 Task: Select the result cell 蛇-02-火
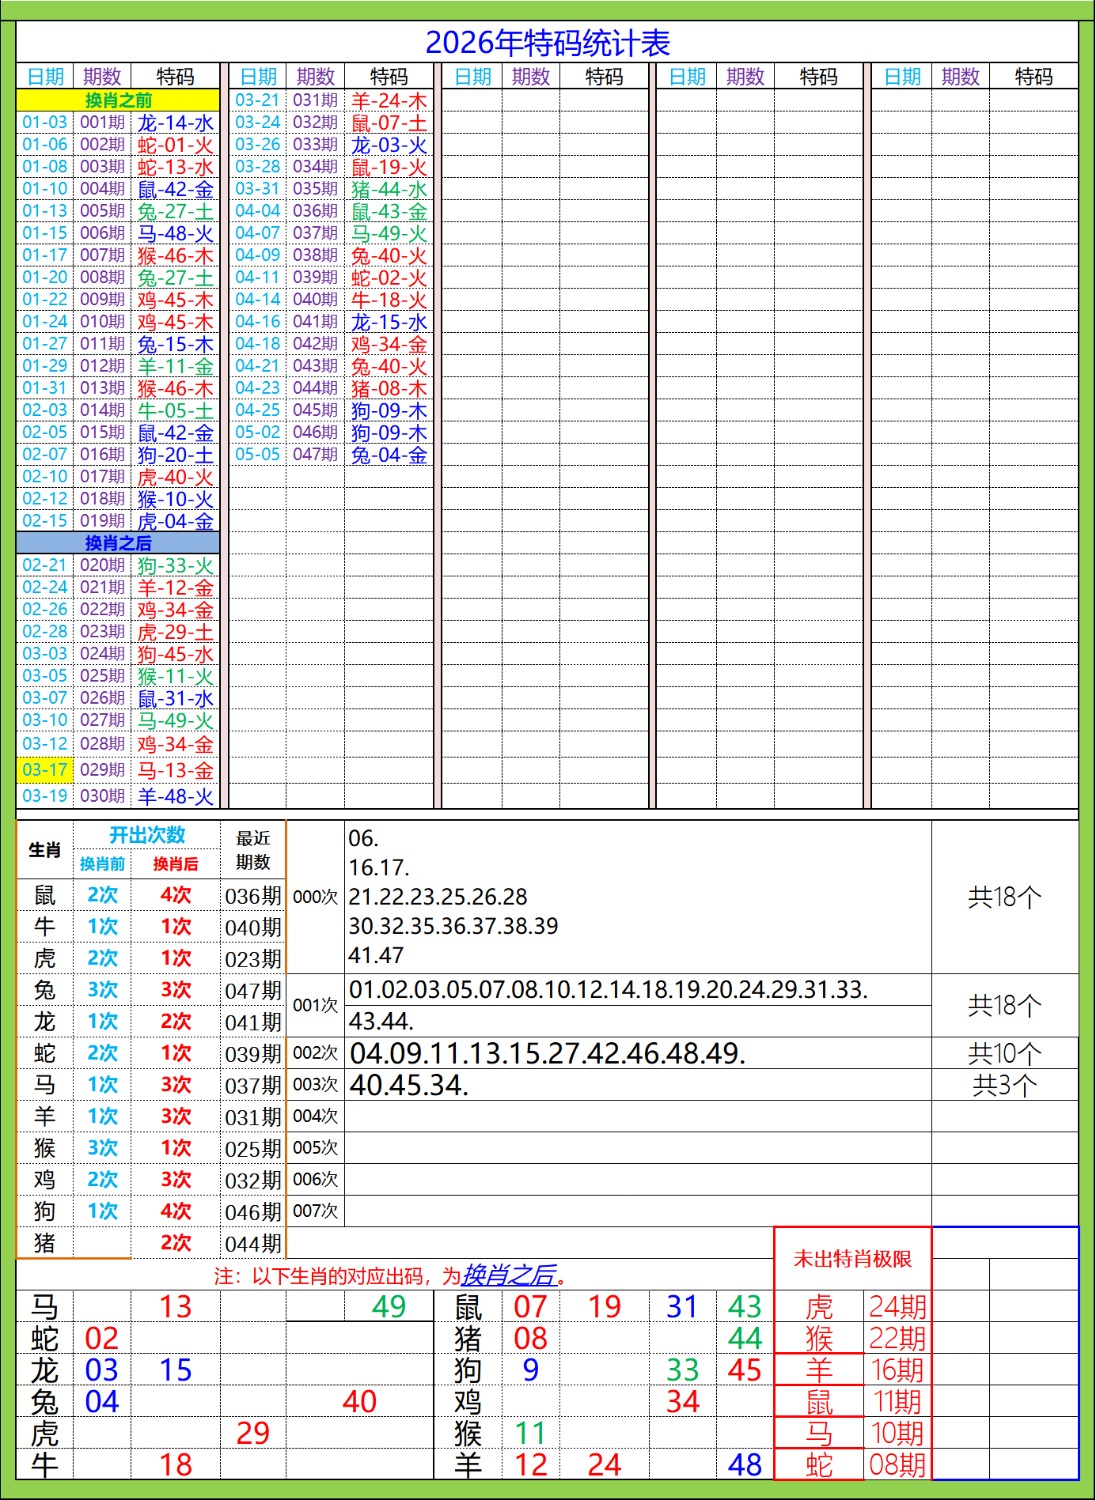[389, 277]
